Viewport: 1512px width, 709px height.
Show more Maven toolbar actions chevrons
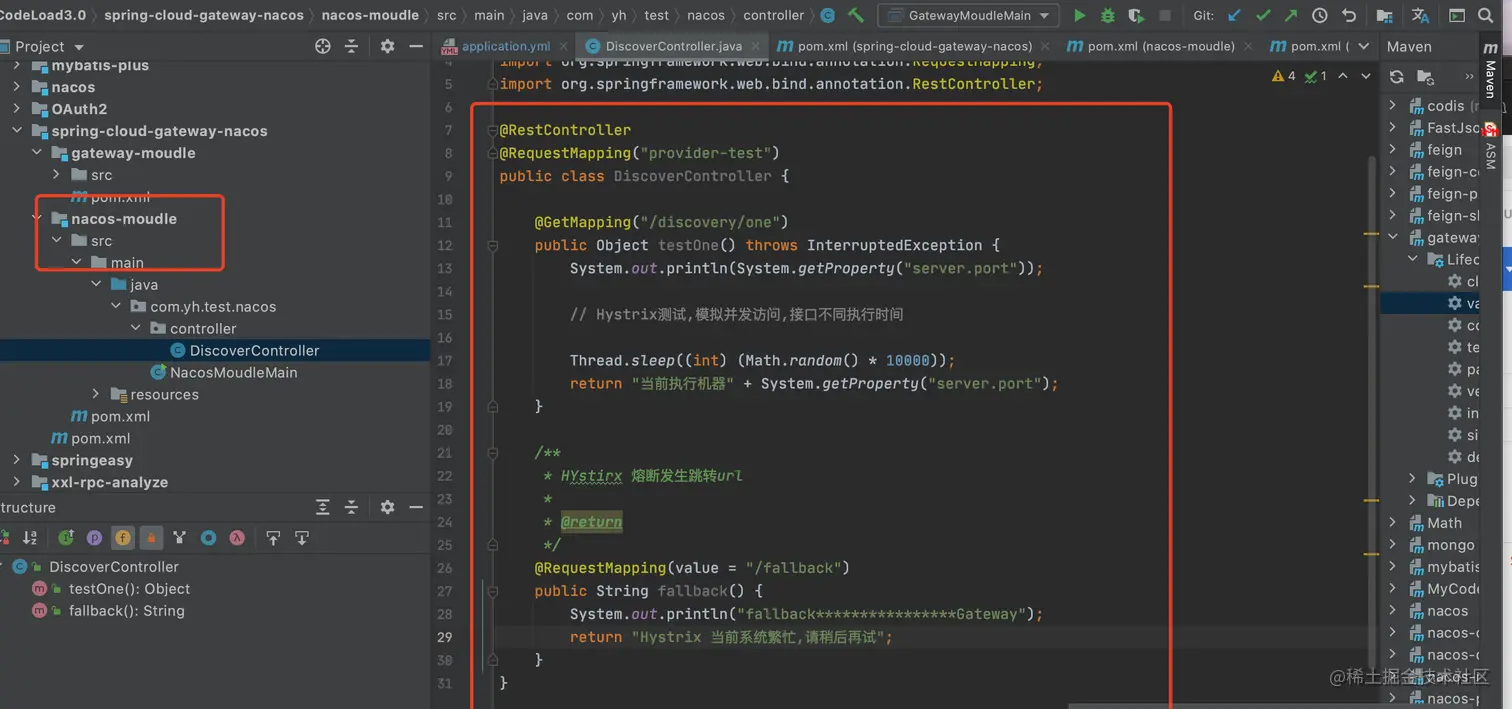coord(1469,76)
